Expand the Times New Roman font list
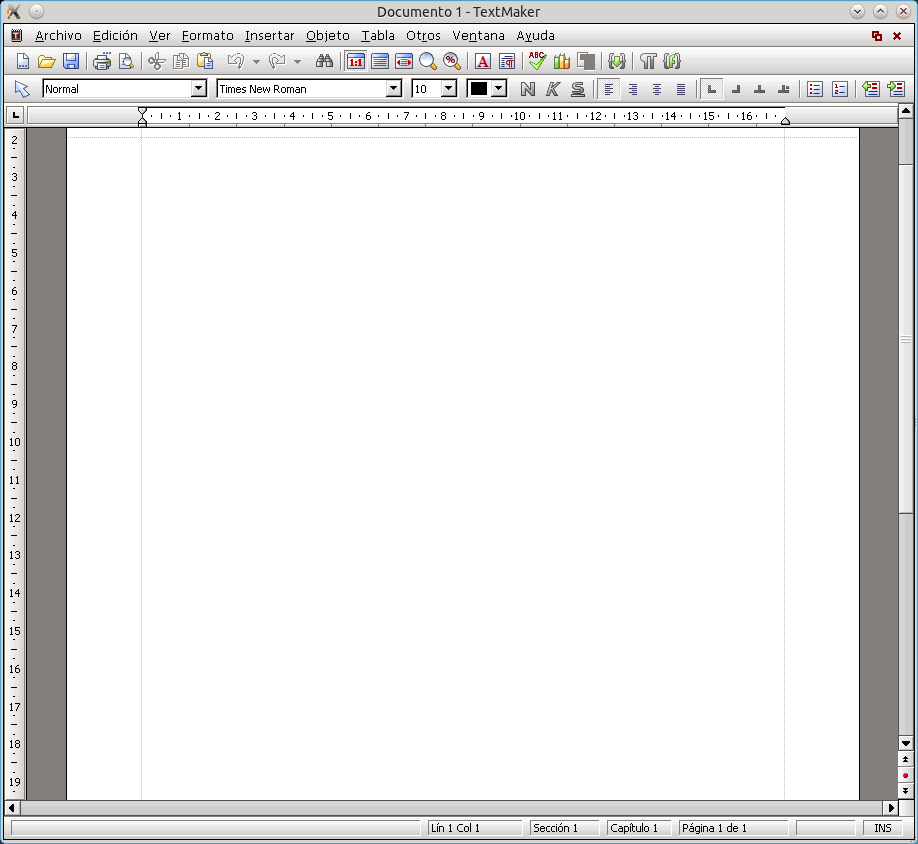Image resolution: width=918 pixels, height=844 pixels. (x=395, y=89)
